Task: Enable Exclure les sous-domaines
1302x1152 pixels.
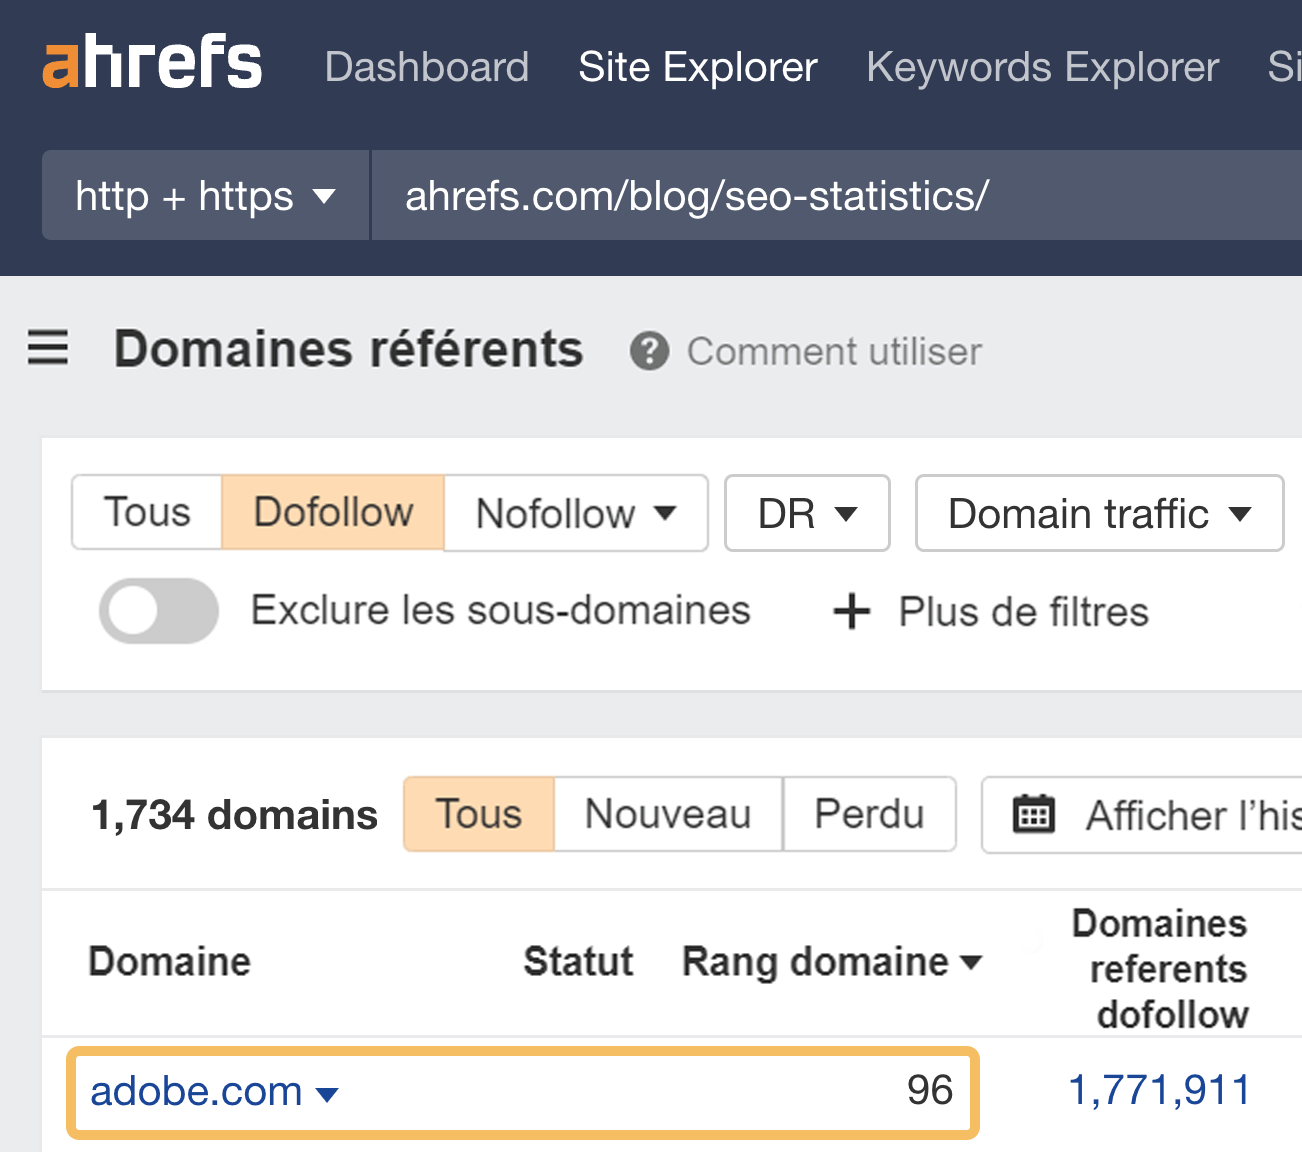Action: click(x=158, y=610)
